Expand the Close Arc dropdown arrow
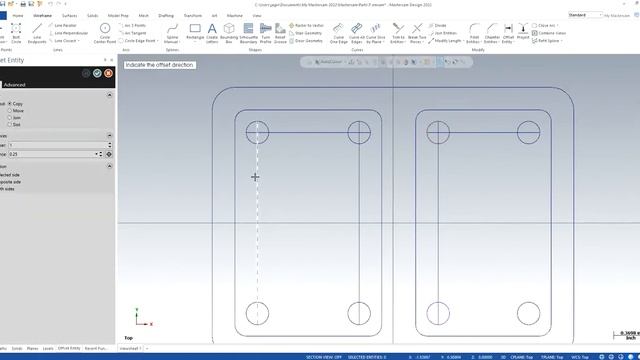Image resolution: width=640 pixels, height=360 pixels. tap(558, 25)
